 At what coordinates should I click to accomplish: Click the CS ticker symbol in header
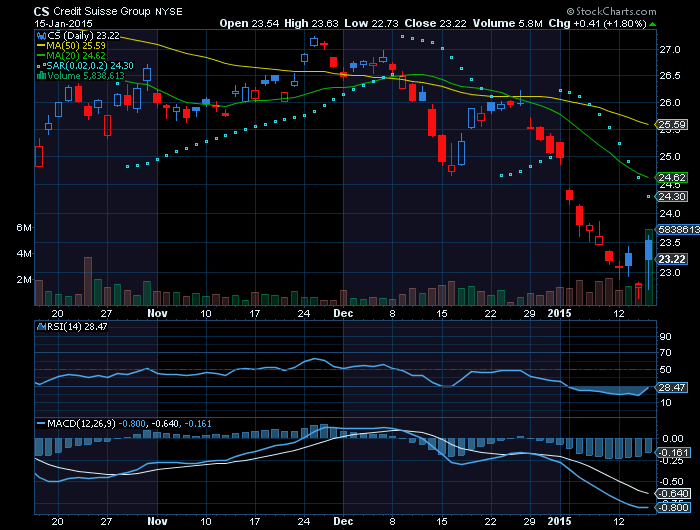point(42,12)
